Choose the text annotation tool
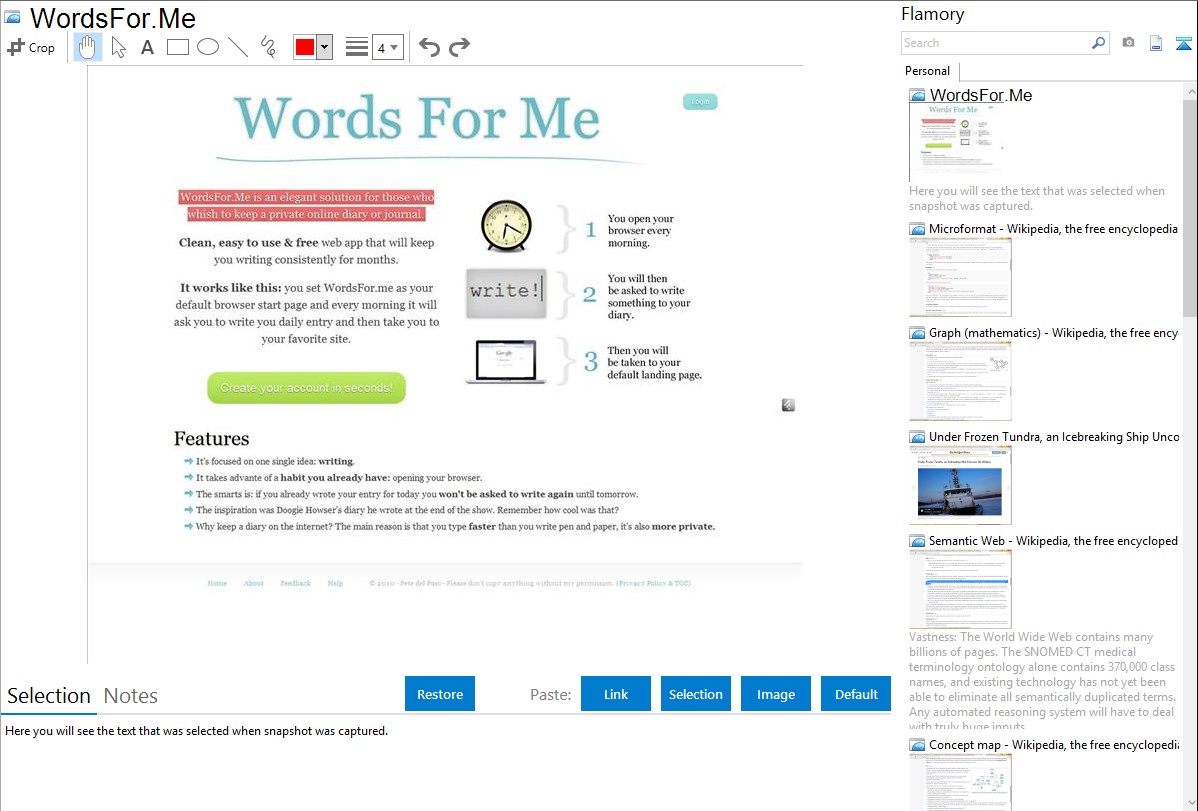The width and height of the screenshot is (1198, 811). (x=147, y=47)
